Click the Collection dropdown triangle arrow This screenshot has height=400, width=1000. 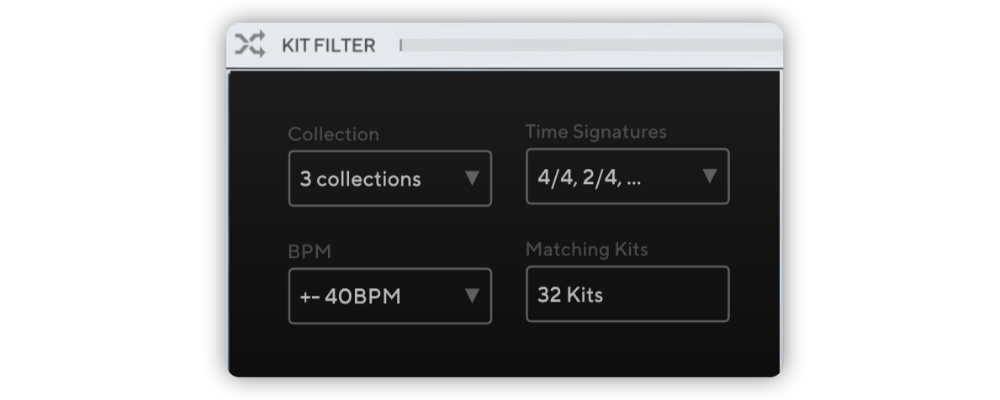[472, 178]
